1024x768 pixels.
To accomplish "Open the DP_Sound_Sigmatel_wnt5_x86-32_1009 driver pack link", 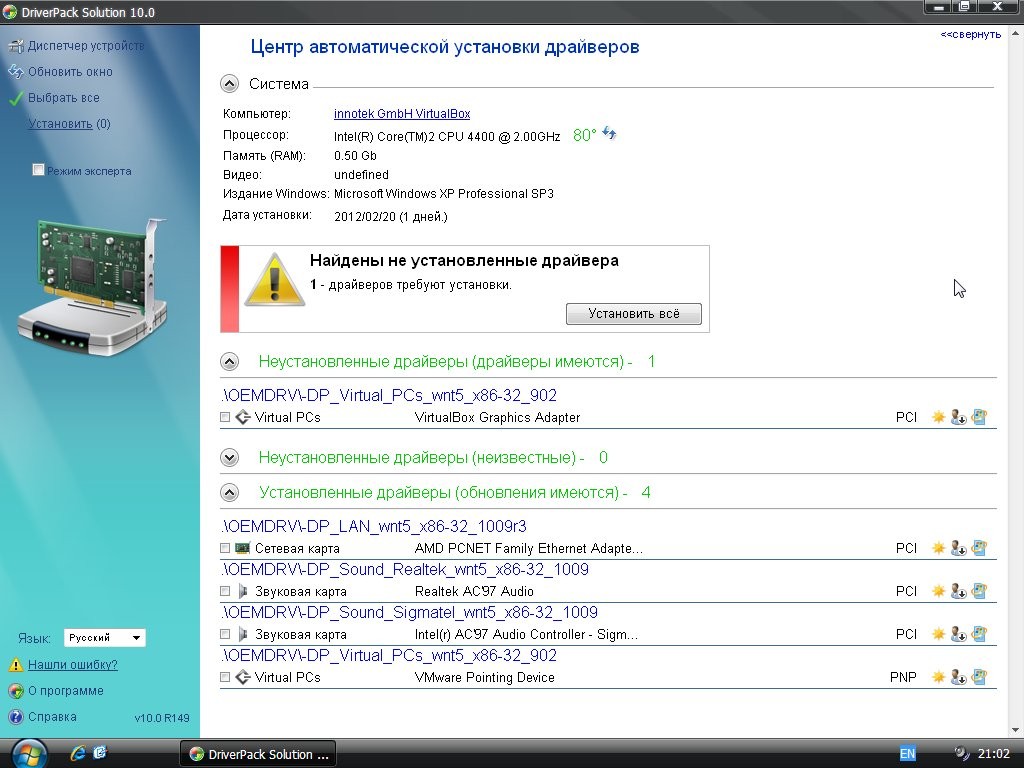I will 409,613.
